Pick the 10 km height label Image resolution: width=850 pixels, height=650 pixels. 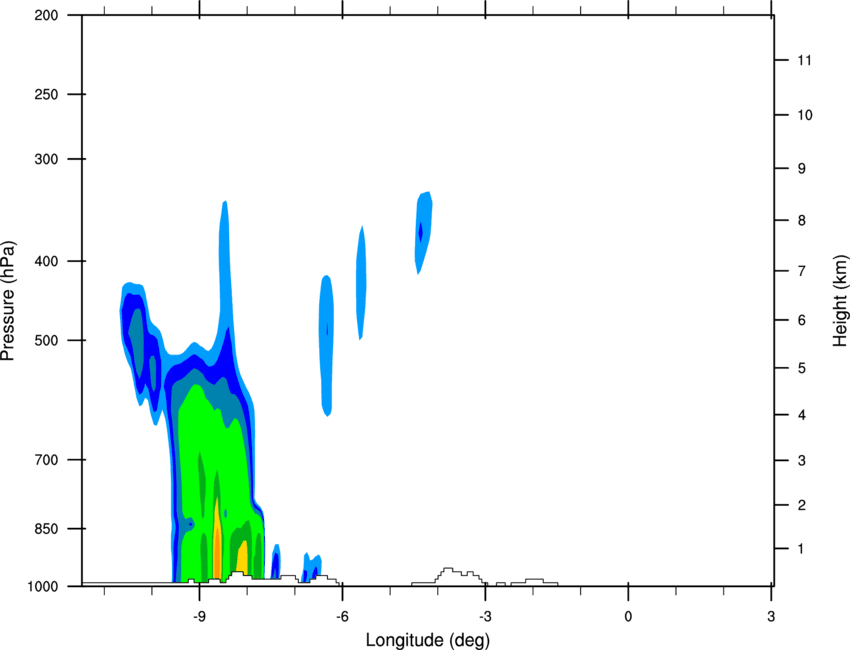(x=804, y=115)
